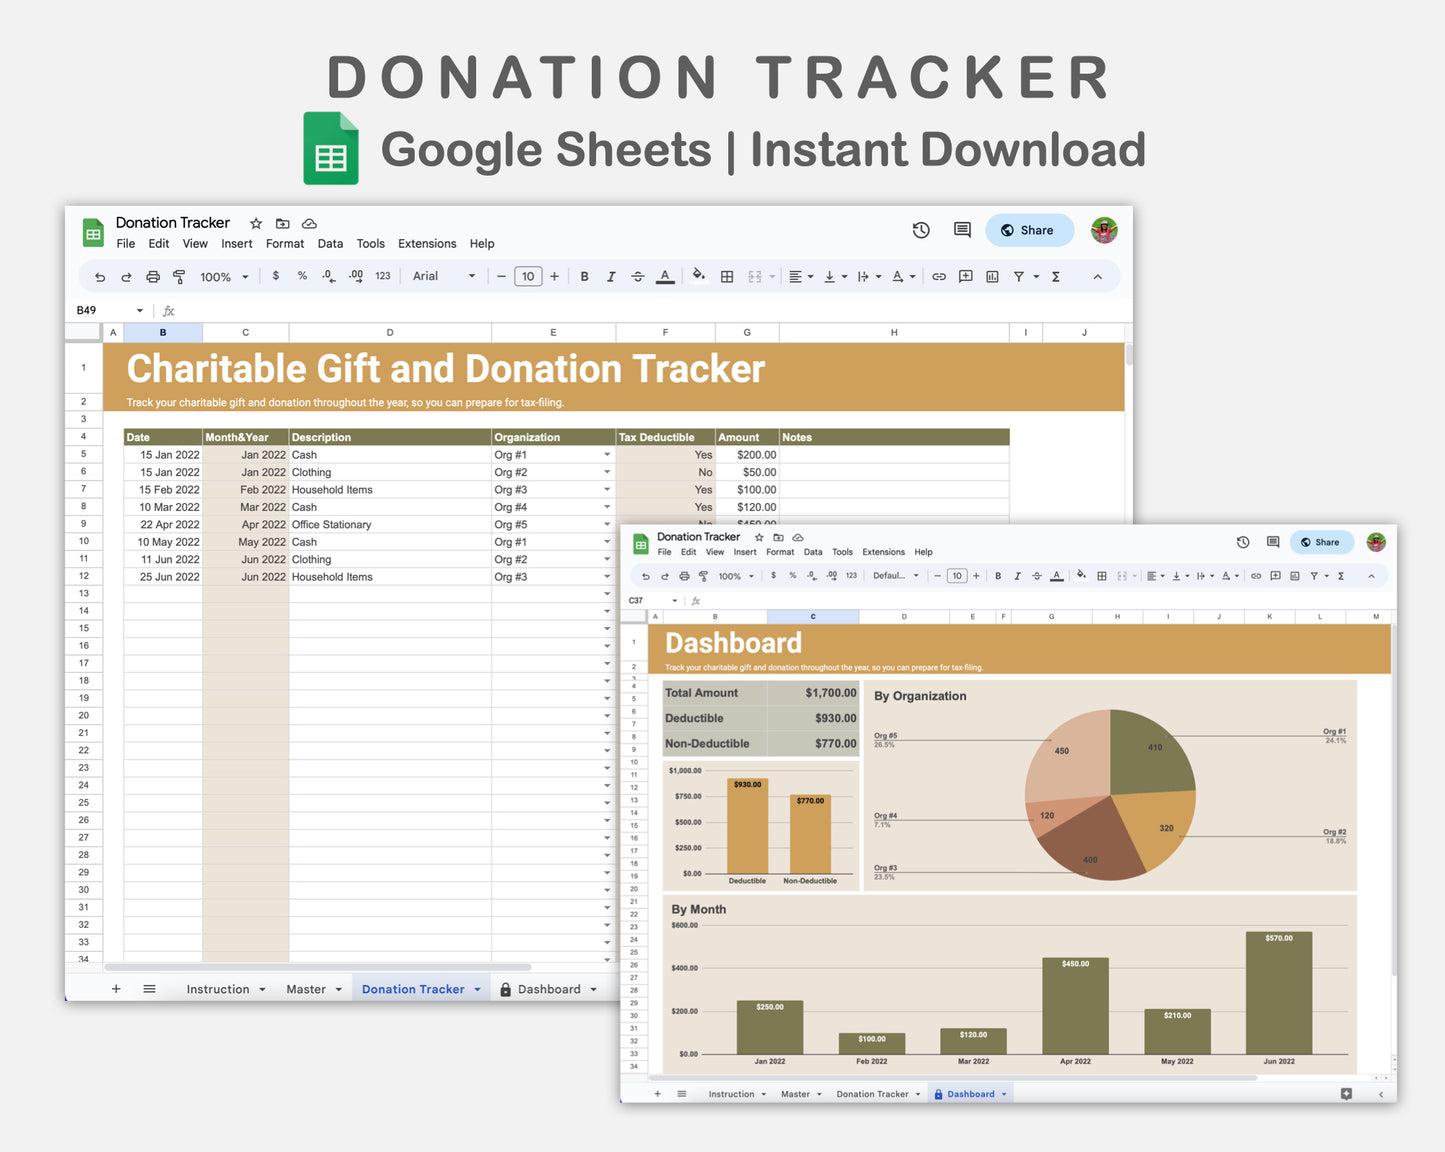The width and height of the screenshot is (1445, 1152).
Task: Toggle italic in front Dashboard window toolbar
Action: click(1017, 576)
